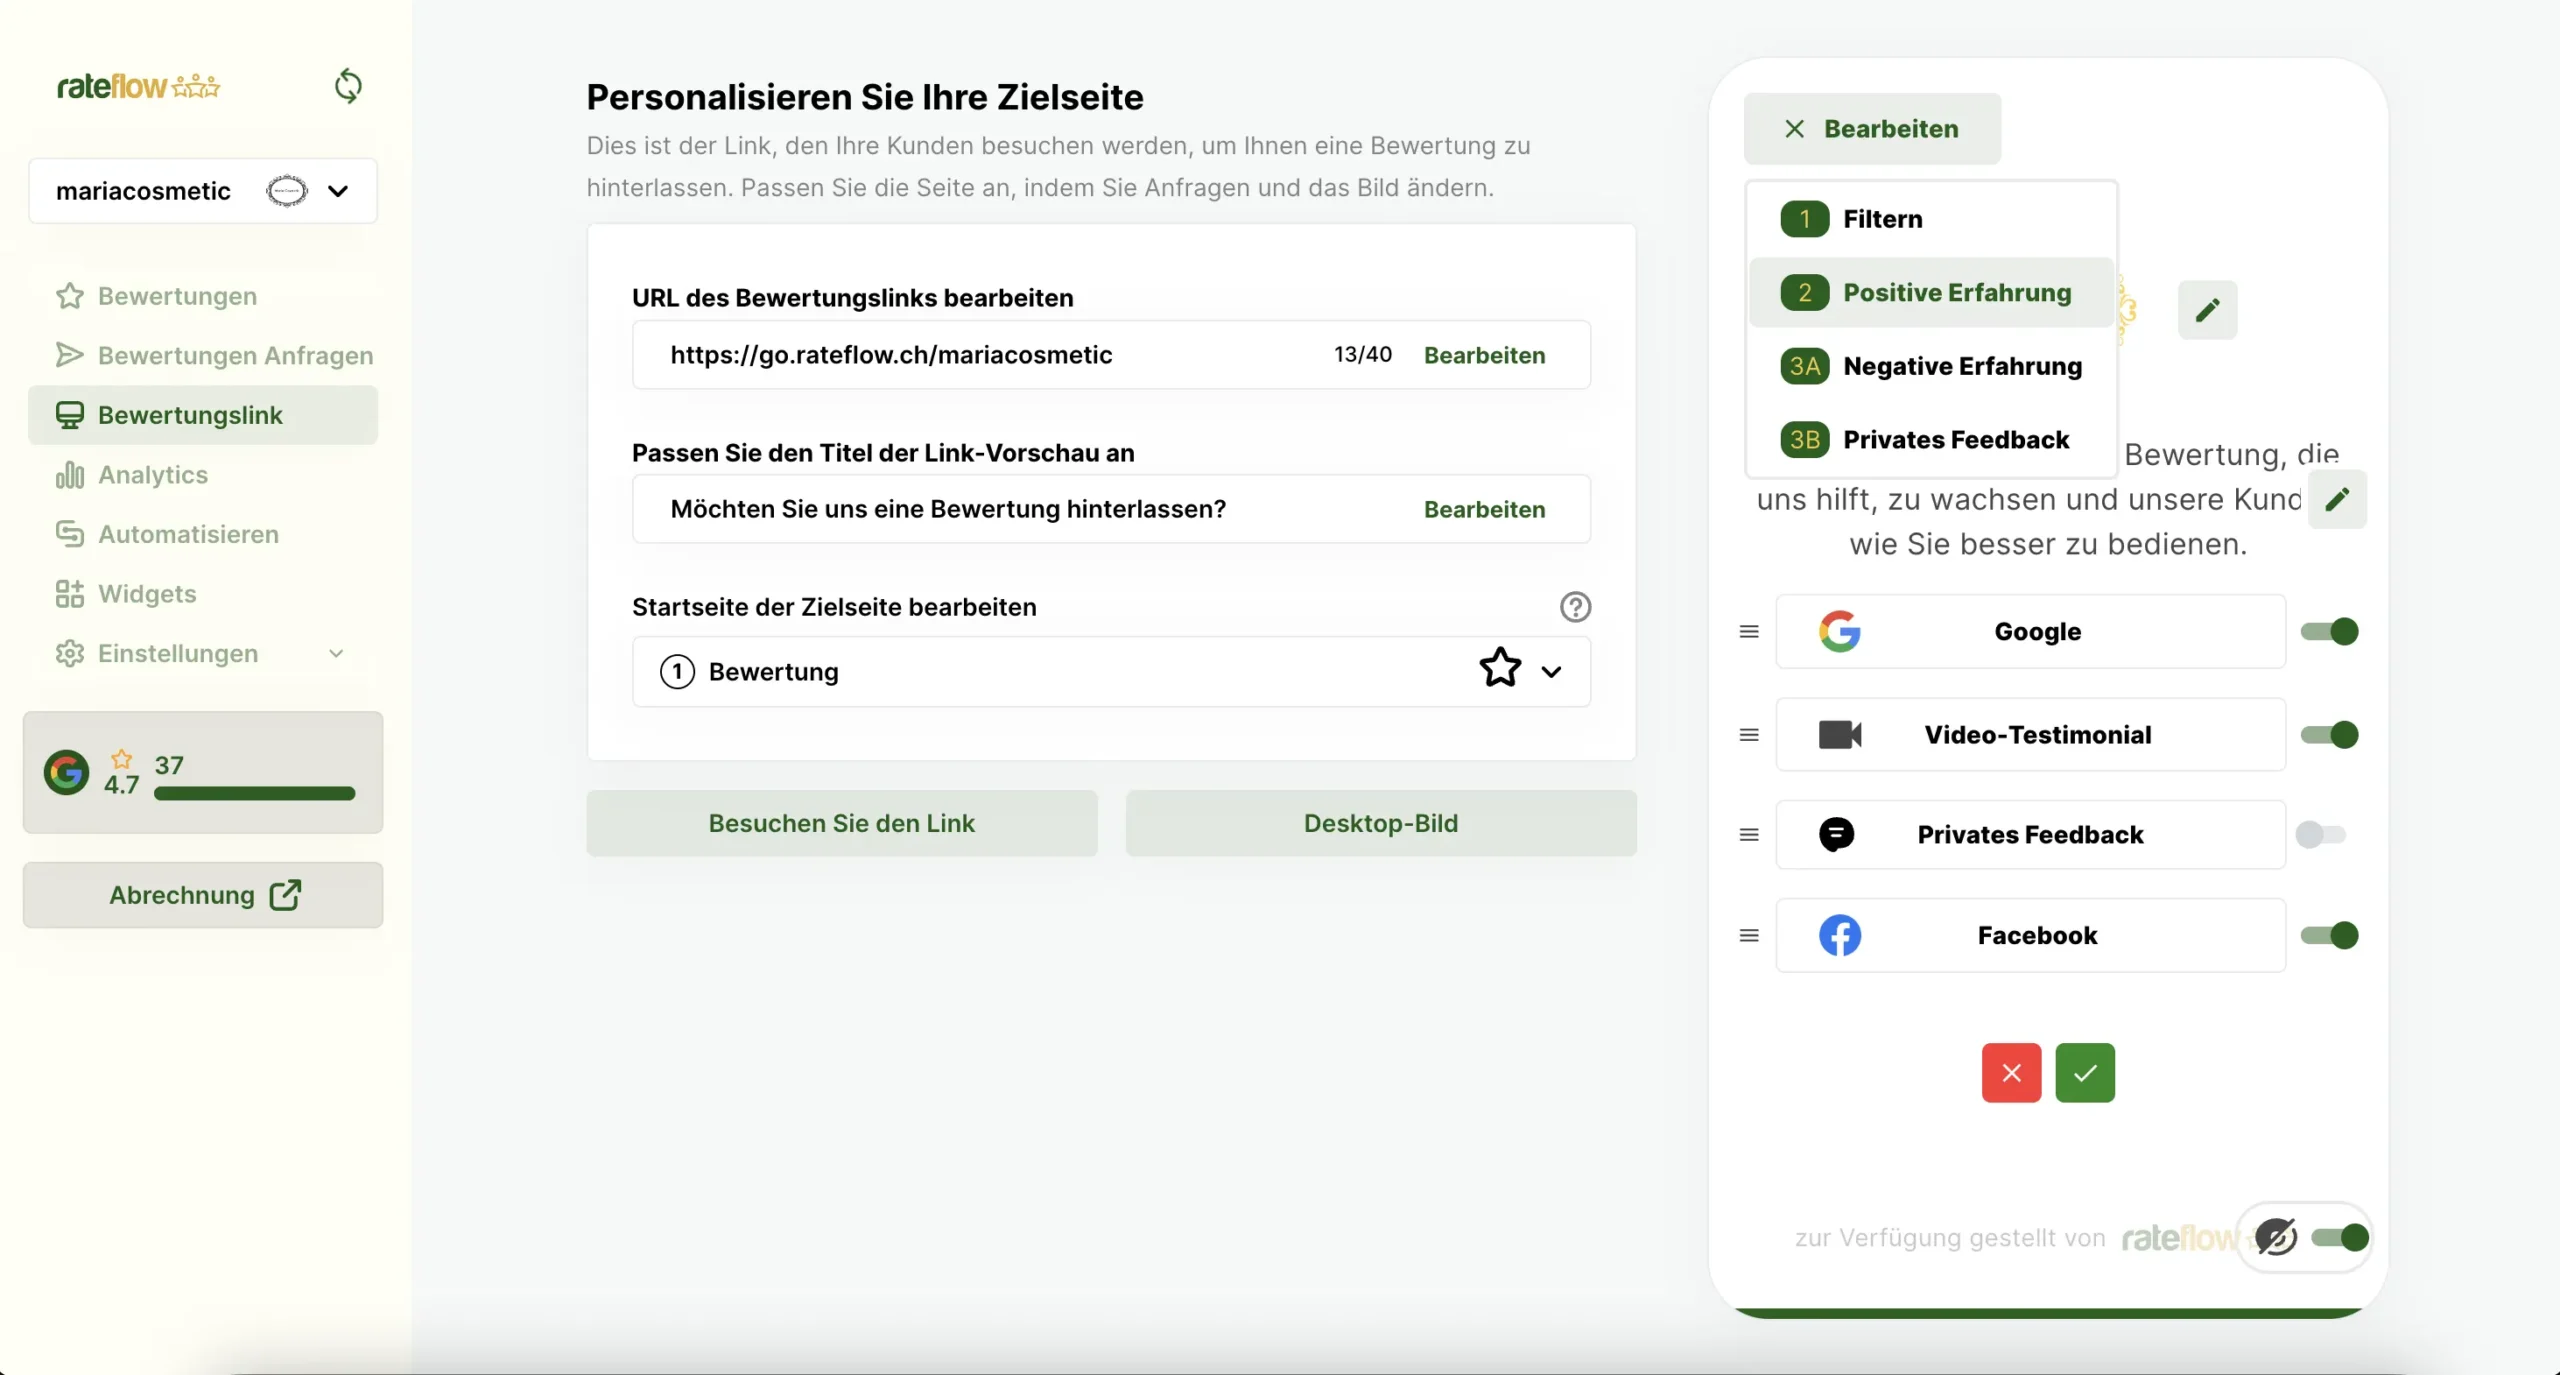Click the link preview title field

click(x=948, y=509)
